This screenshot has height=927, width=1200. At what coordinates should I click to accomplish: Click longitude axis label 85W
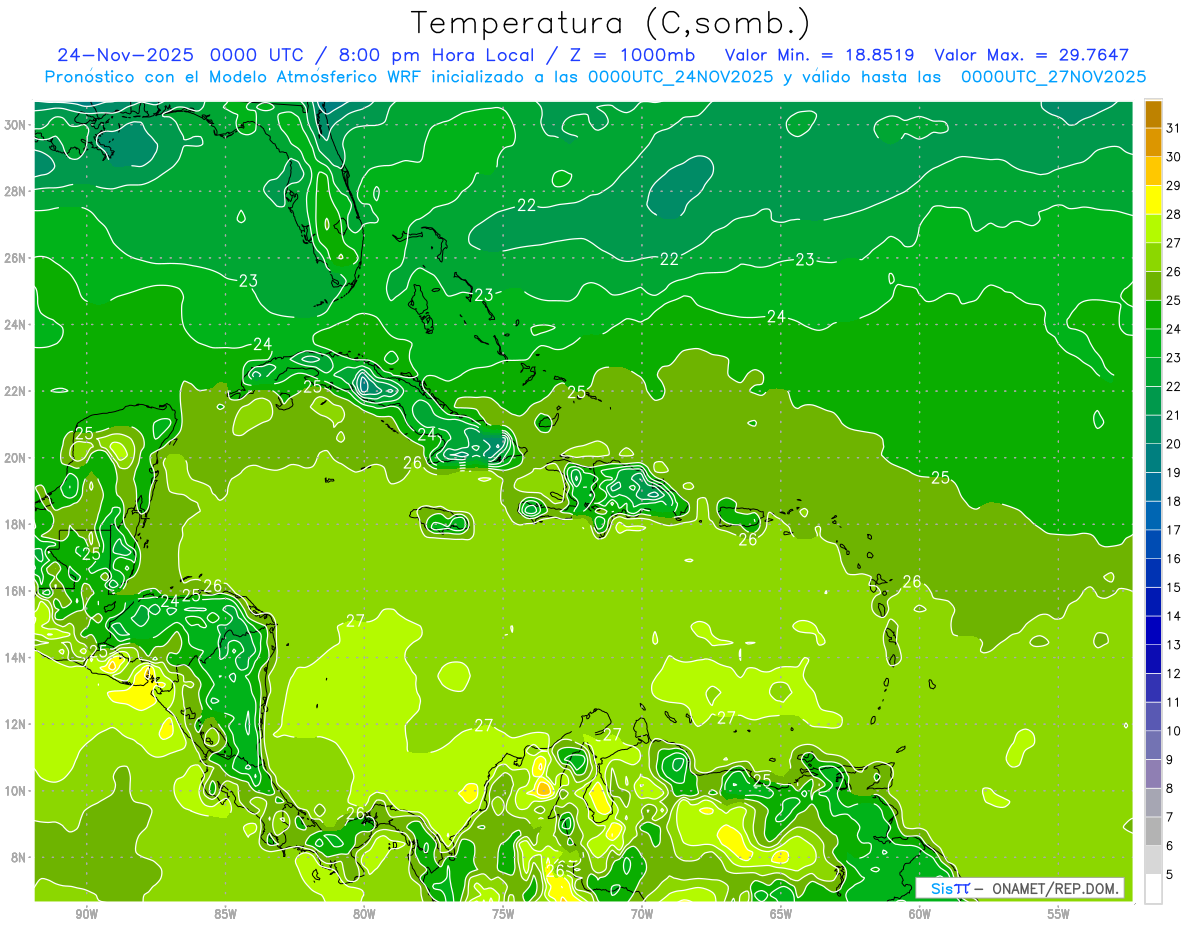tap(225, 914)
